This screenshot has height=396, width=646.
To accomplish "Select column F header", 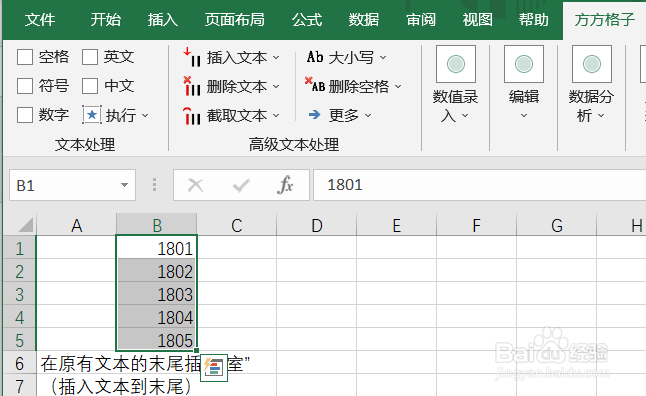I will coord(476,225).
